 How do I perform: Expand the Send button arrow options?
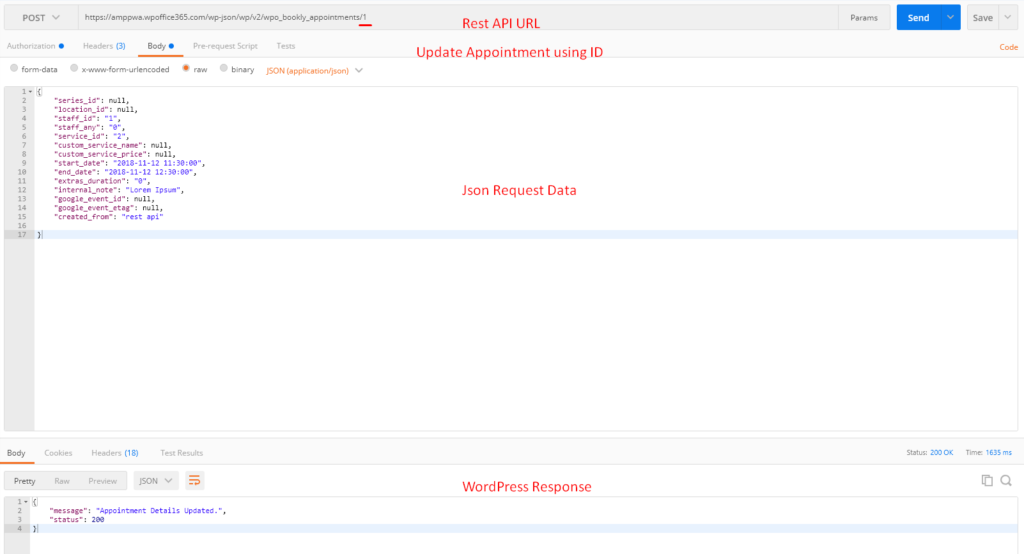[950, 18]
